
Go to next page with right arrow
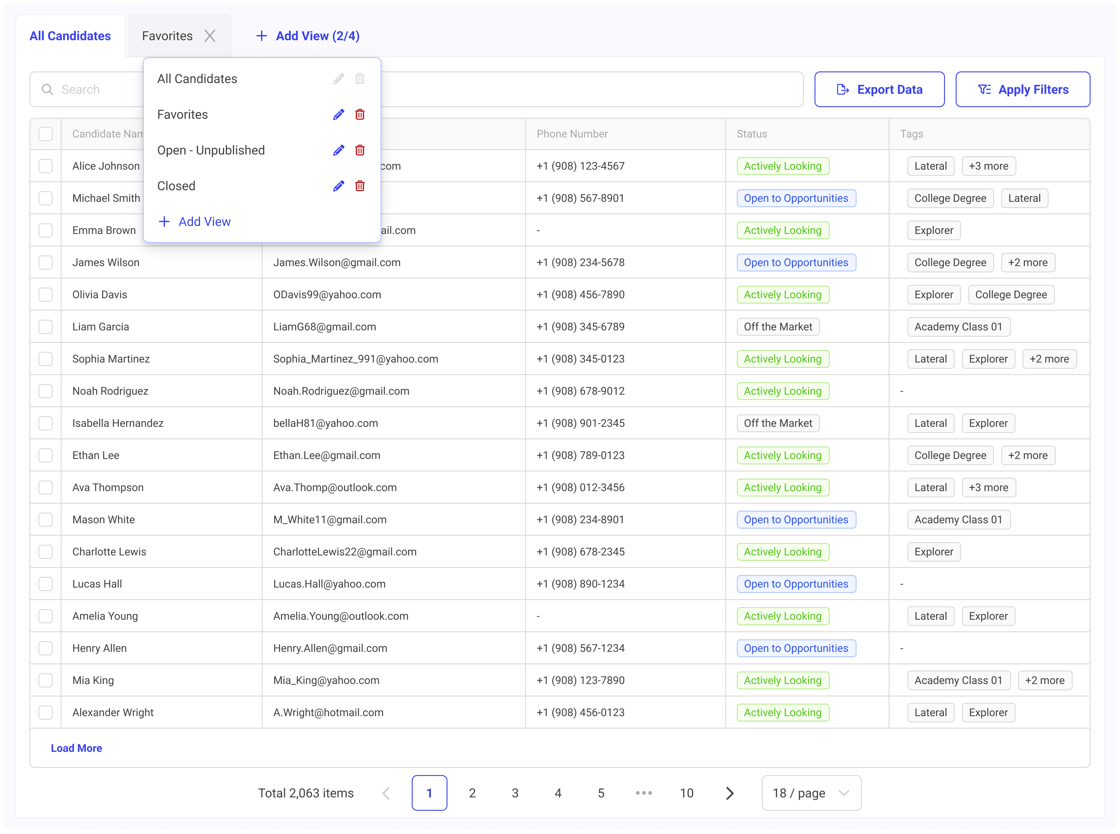730,793
